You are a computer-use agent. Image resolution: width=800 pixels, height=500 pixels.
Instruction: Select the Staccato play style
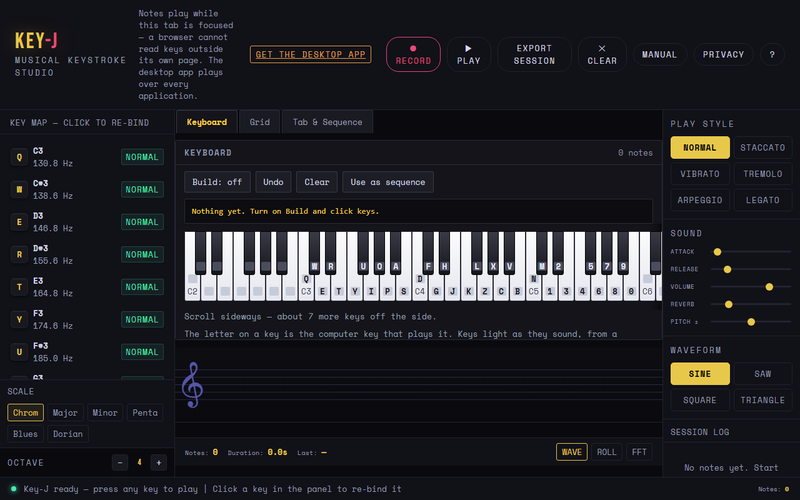click(x=763, y=147)
